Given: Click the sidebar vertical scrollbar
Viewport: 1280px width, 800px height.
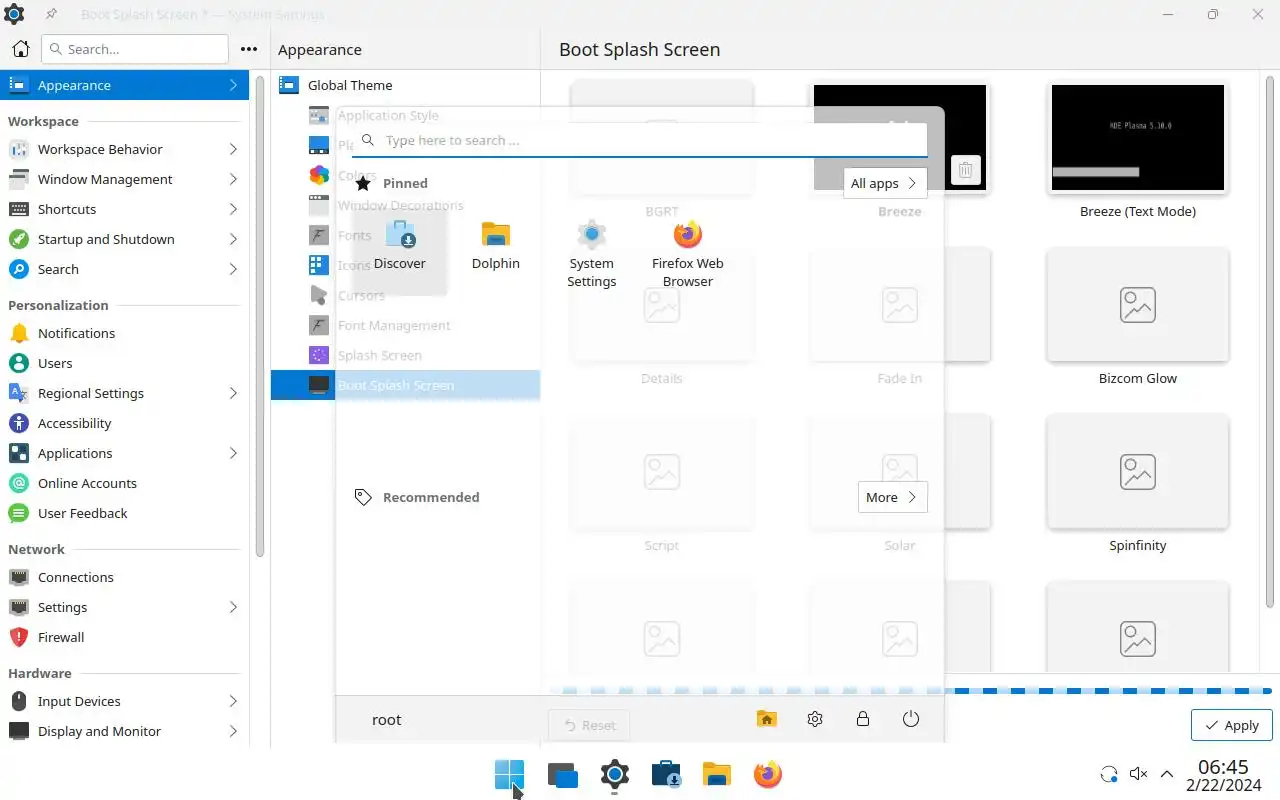Looking at the screenshot, I should (x=260, y=315).
